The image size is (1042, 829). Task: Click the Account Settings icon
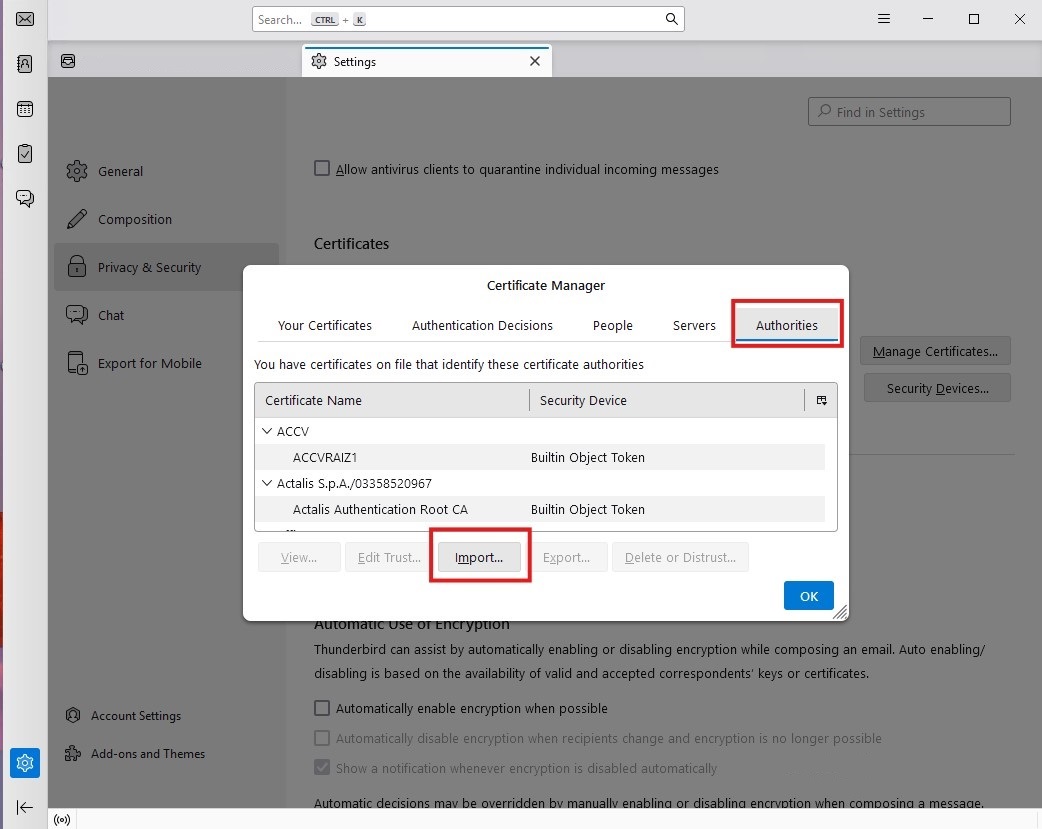(x=73, y=715)
